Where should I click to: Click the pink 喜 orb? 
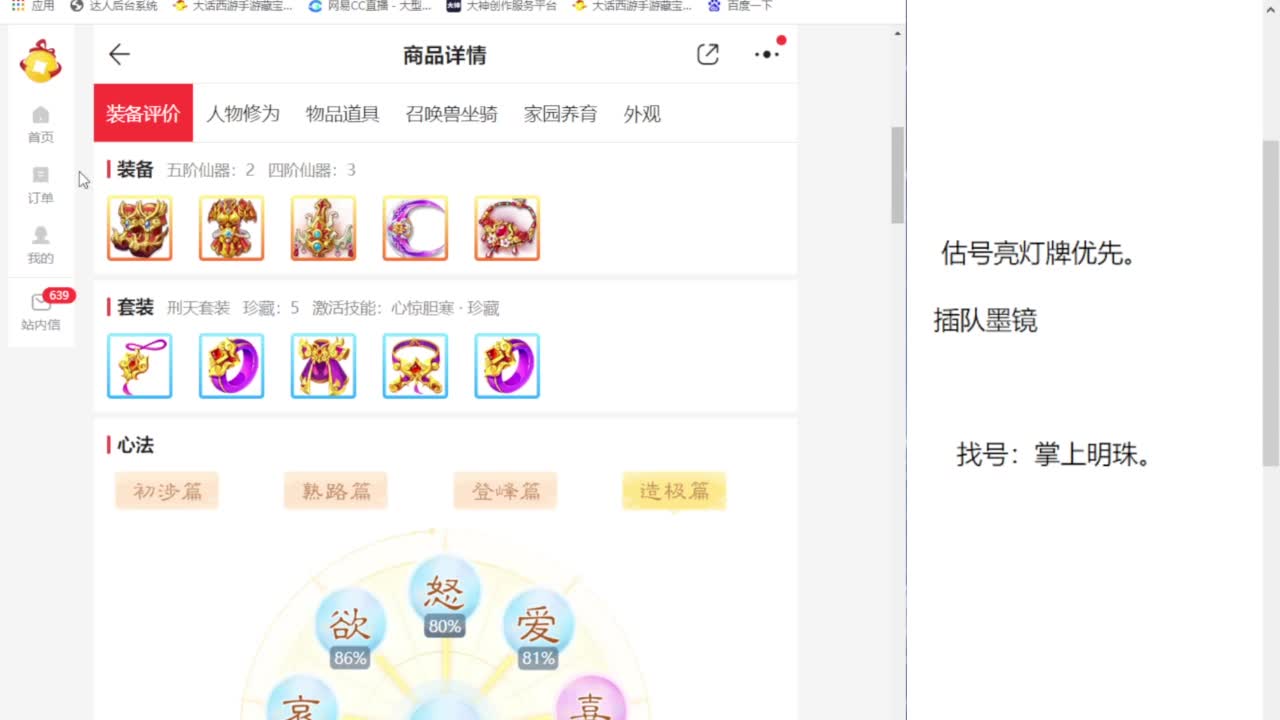click(591, 698)
